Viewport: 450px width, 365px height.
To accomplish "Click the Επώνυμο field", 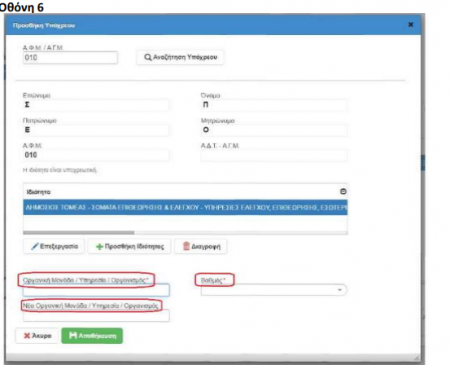I will click(96, 105).
